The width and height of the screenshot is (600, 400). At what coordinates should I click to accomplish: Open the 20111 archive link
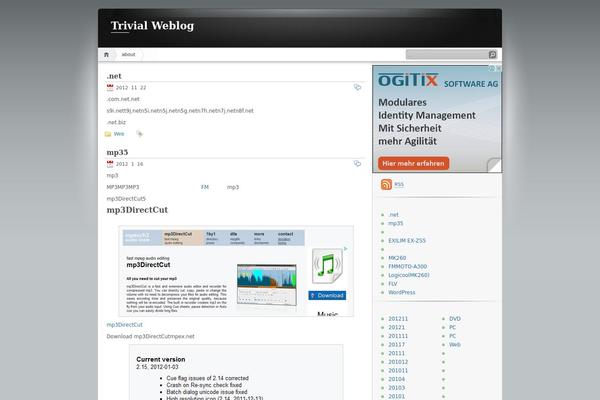396,353
